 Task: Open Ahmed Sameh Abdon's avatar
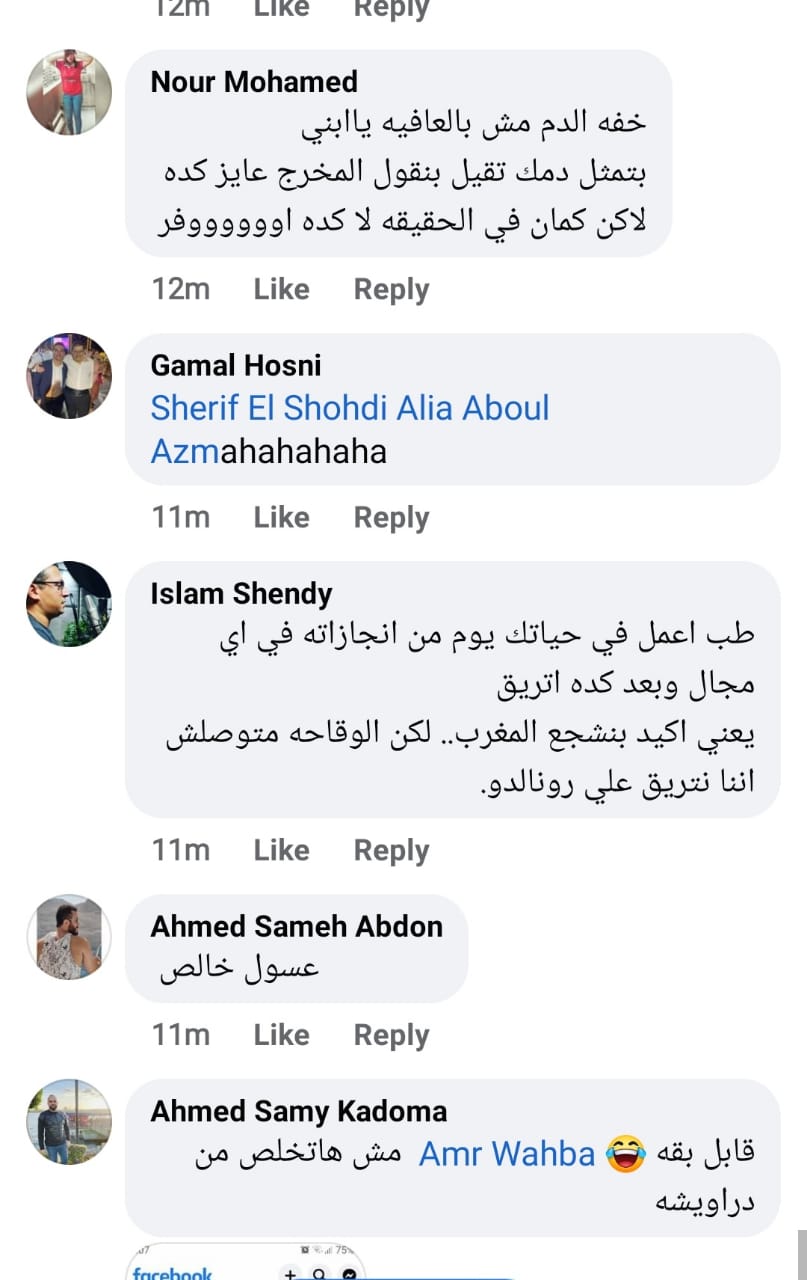tap(69, 937)
